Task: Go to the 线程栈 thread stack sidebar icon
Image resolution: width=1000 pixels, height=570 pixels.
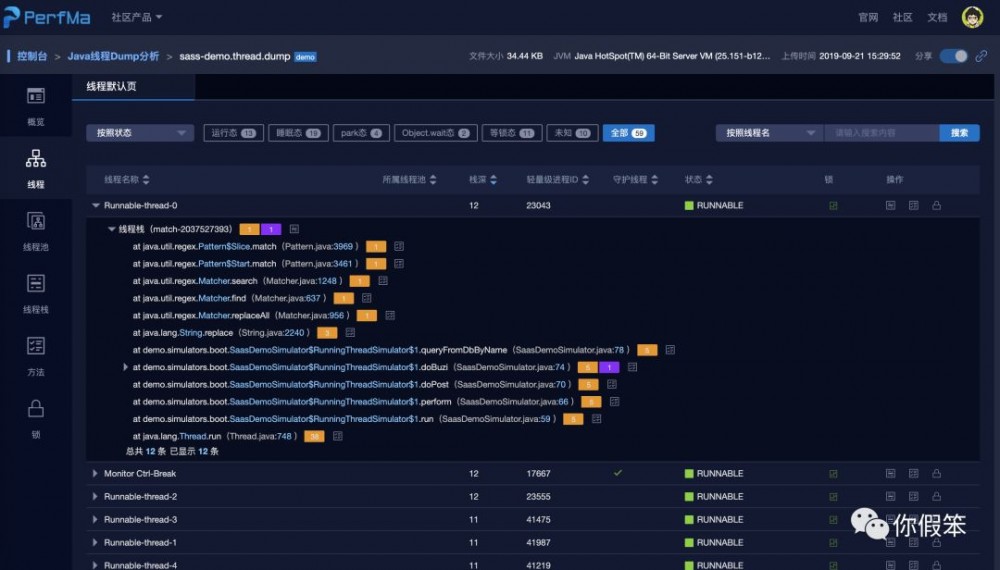Action: tap(36, 292)
